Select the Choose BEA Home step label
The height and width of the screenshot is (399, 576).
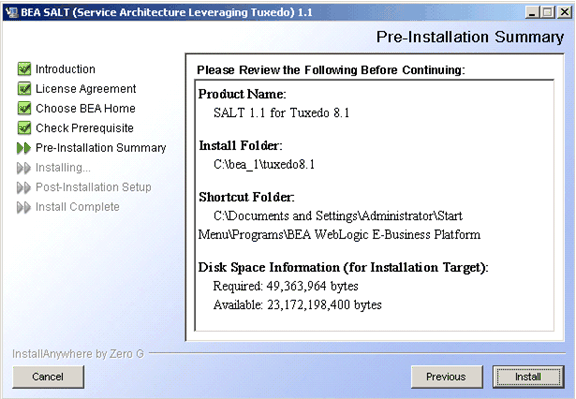pyautogui.click(x=85, y=108)
